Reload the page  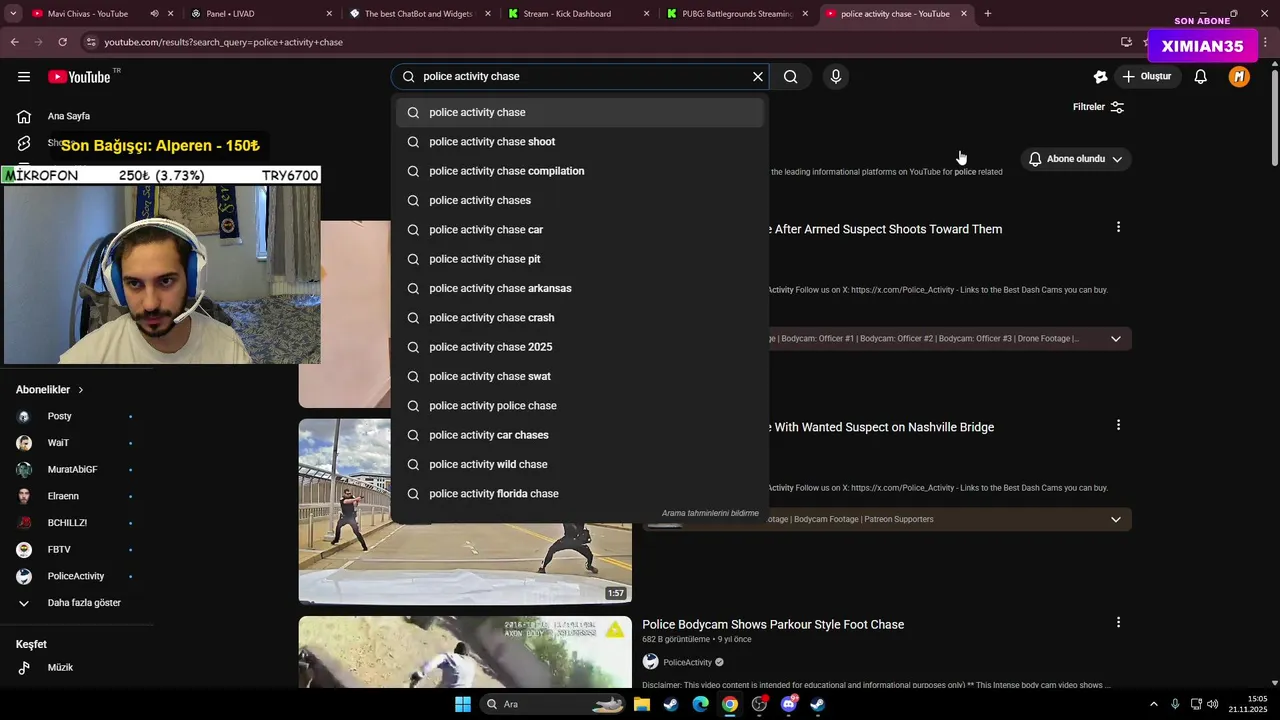coord(62,42)
